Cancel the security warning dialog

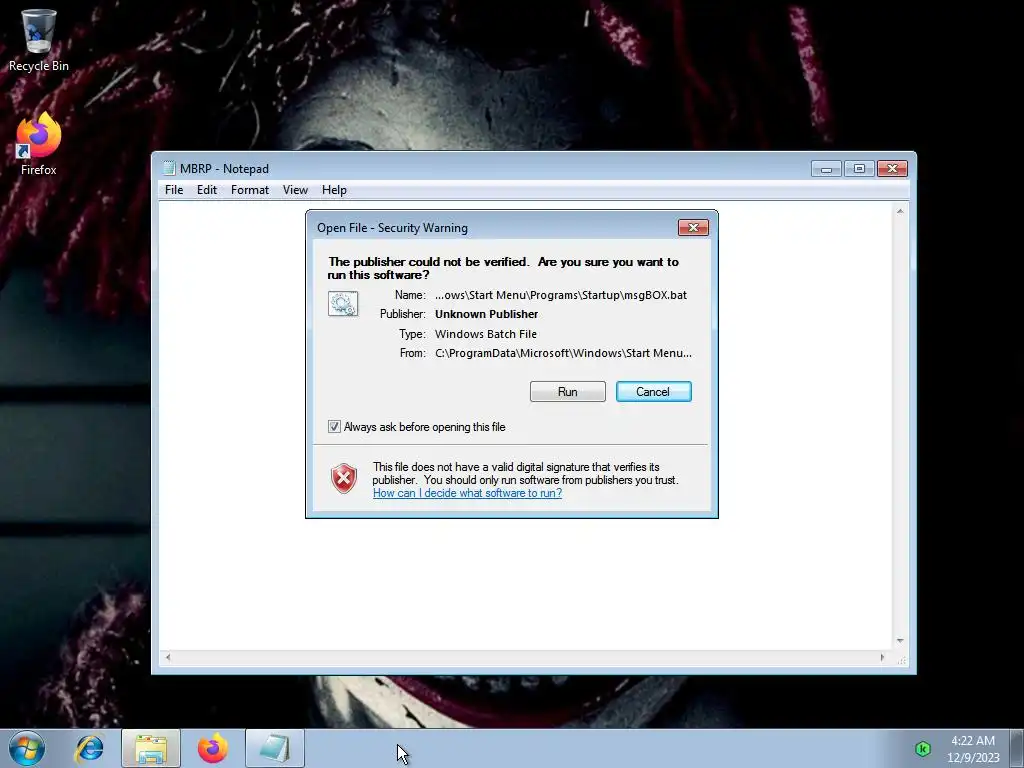[654, 392]
